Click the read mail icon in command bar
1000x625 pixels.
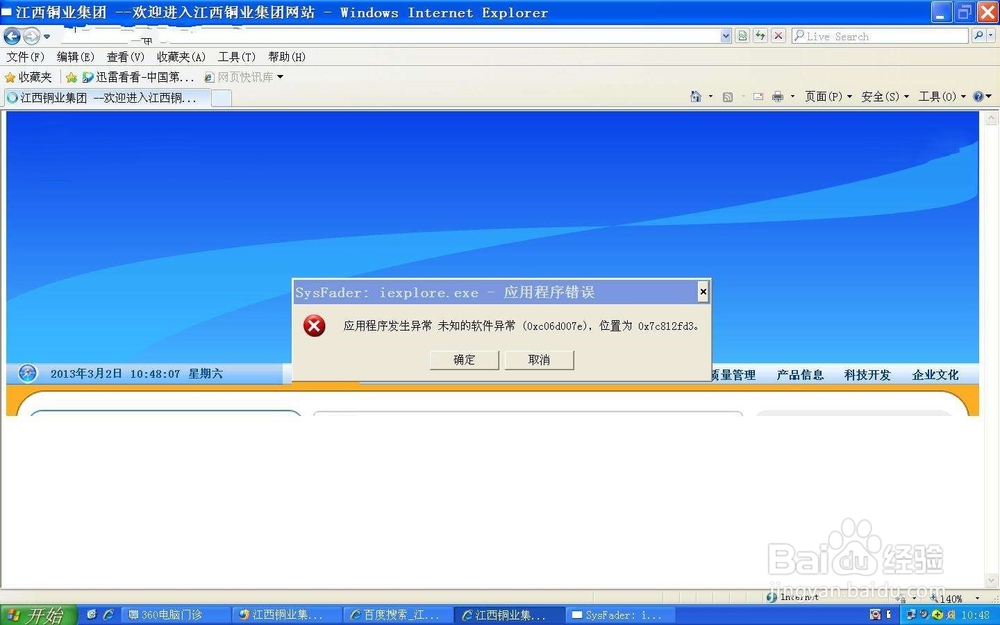[x=758, y=97]
